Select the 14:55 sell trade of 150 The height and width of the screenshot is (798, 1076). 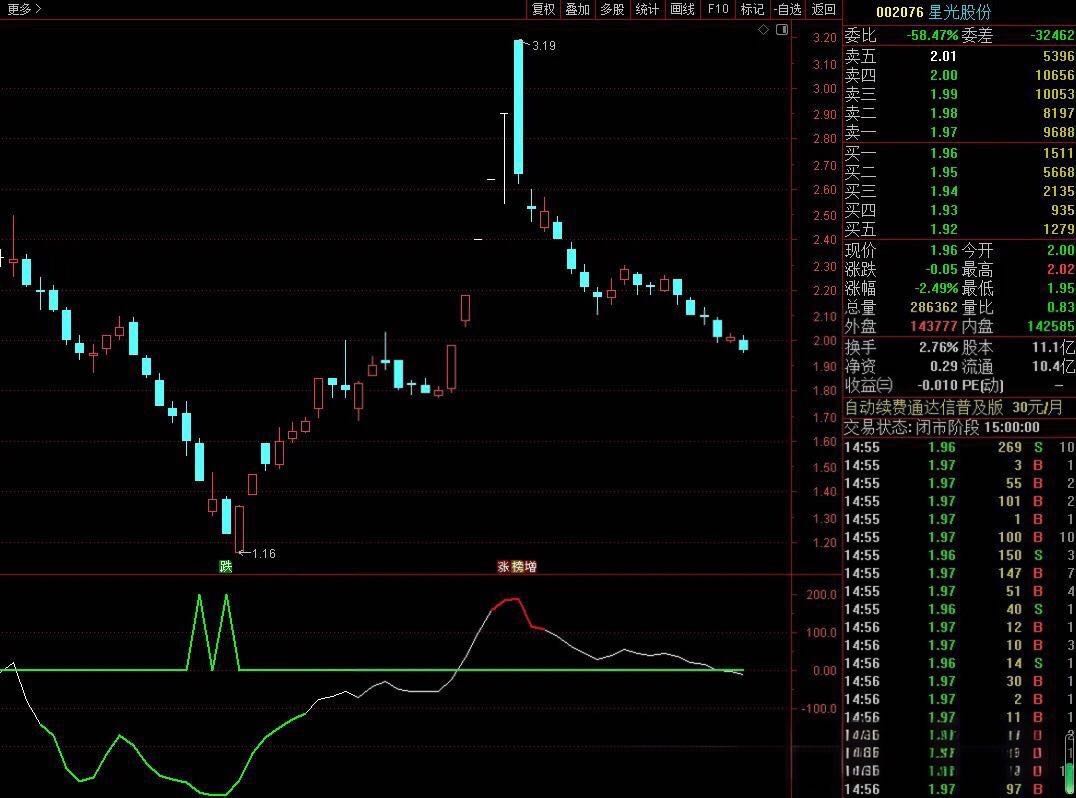(x=959, y=555)
